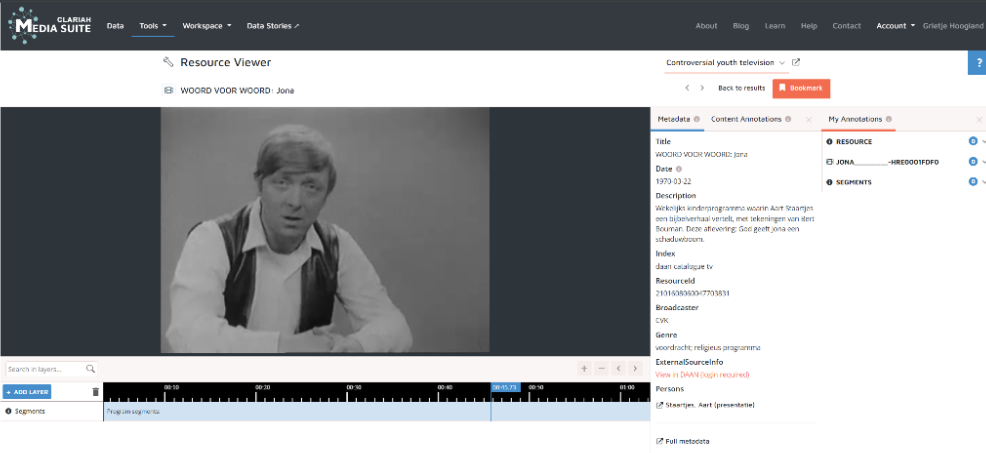This screenshot has width=986, height=453.
Task: Click the Search in layers field
Action: tap(45, 369)
